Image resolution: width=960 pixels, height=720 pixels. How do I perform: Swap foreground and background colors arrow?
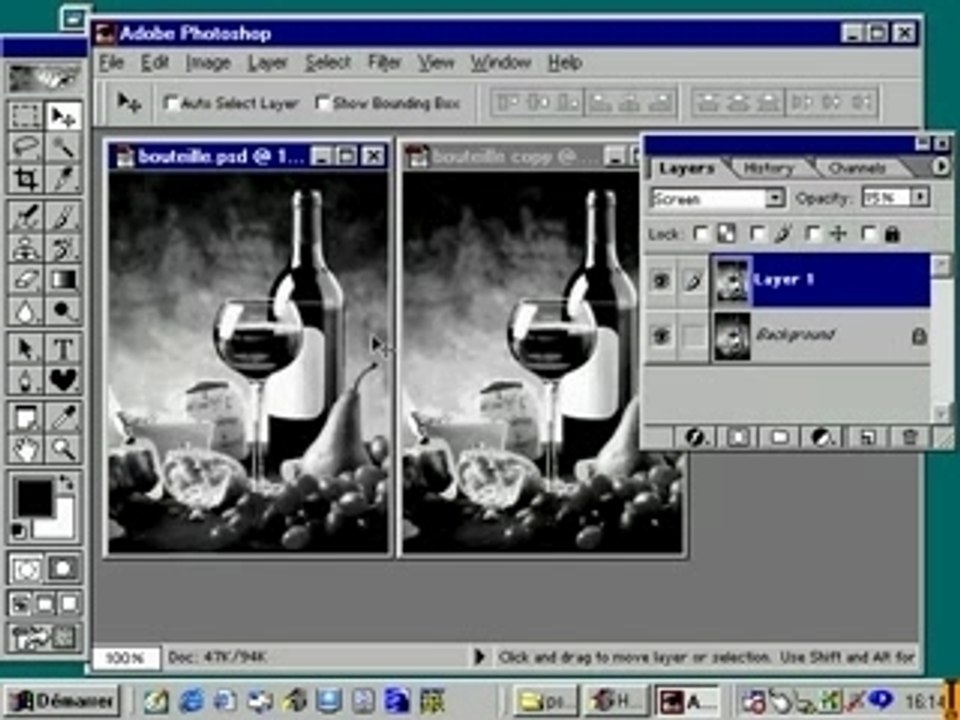pyautogui.click(x=66, y=484)
